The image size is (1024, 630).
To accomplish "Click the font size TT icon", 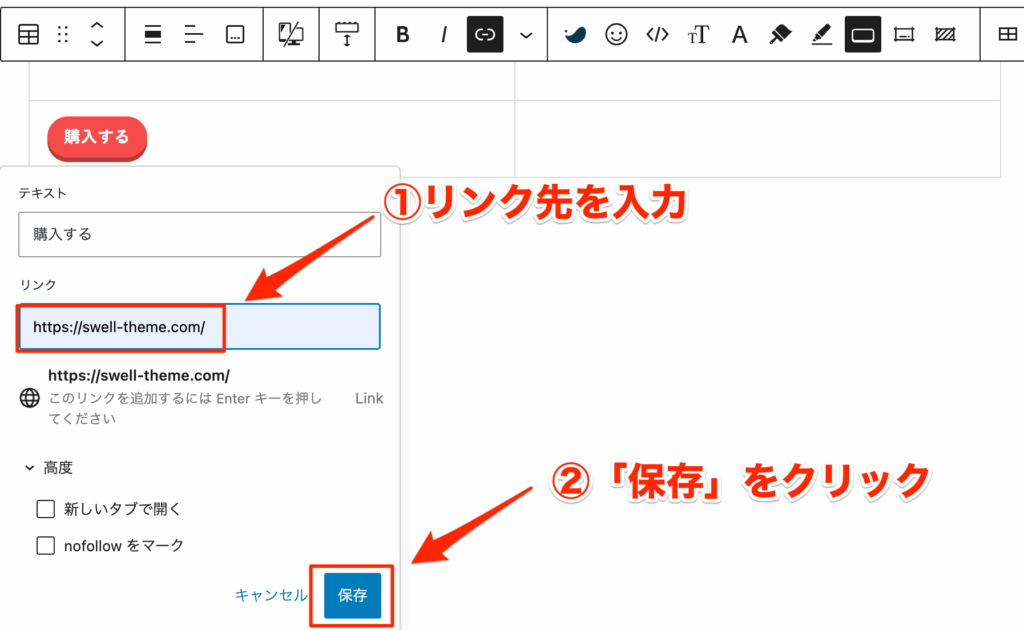I will (698, 35).
